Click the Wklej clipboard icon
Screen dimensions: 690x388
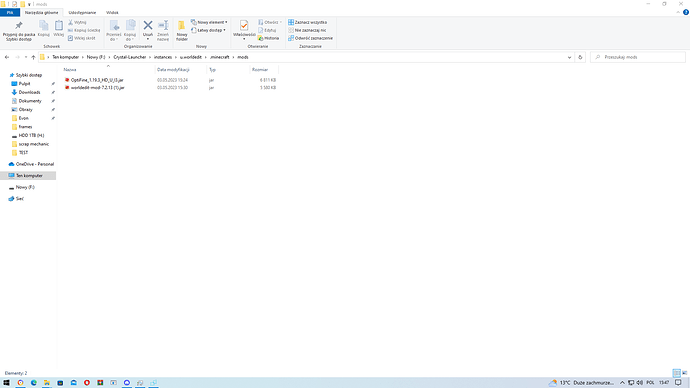point(59,29)
